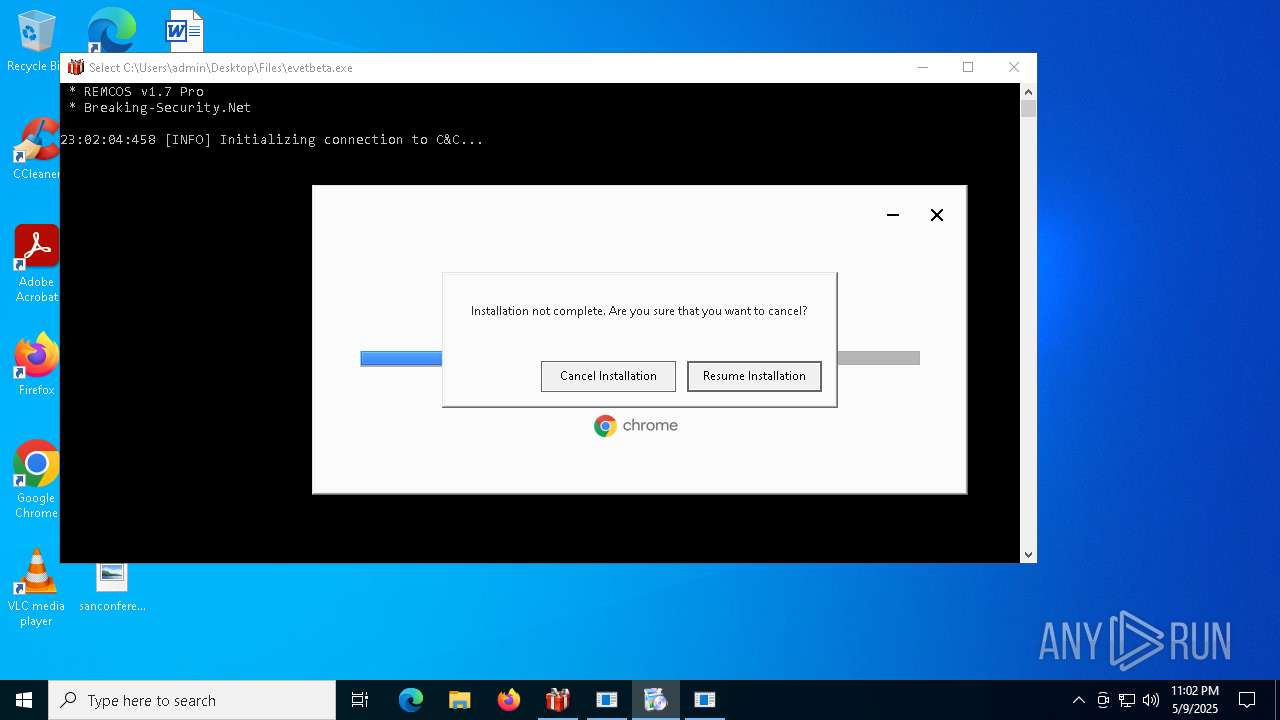1280x720 pixels.
Task: Select CCleaner desktop shortcut
Action: (36, 150)
